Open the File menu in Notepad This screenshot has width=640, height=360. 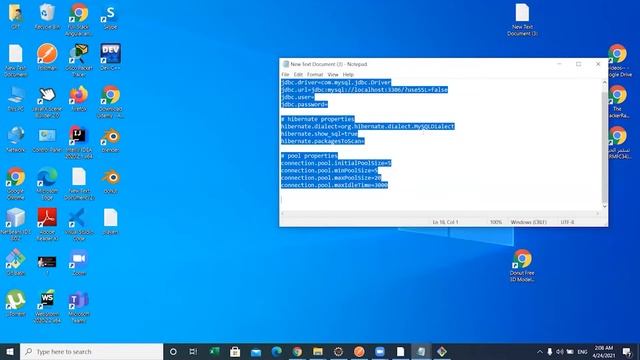tap(285, 75)
